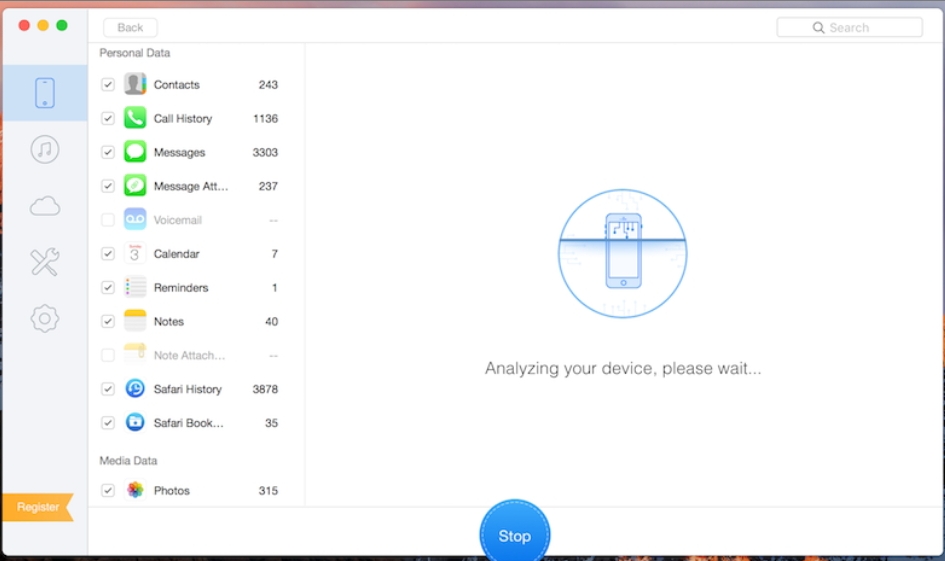
Task: Click the Back button
Action: 130,28
